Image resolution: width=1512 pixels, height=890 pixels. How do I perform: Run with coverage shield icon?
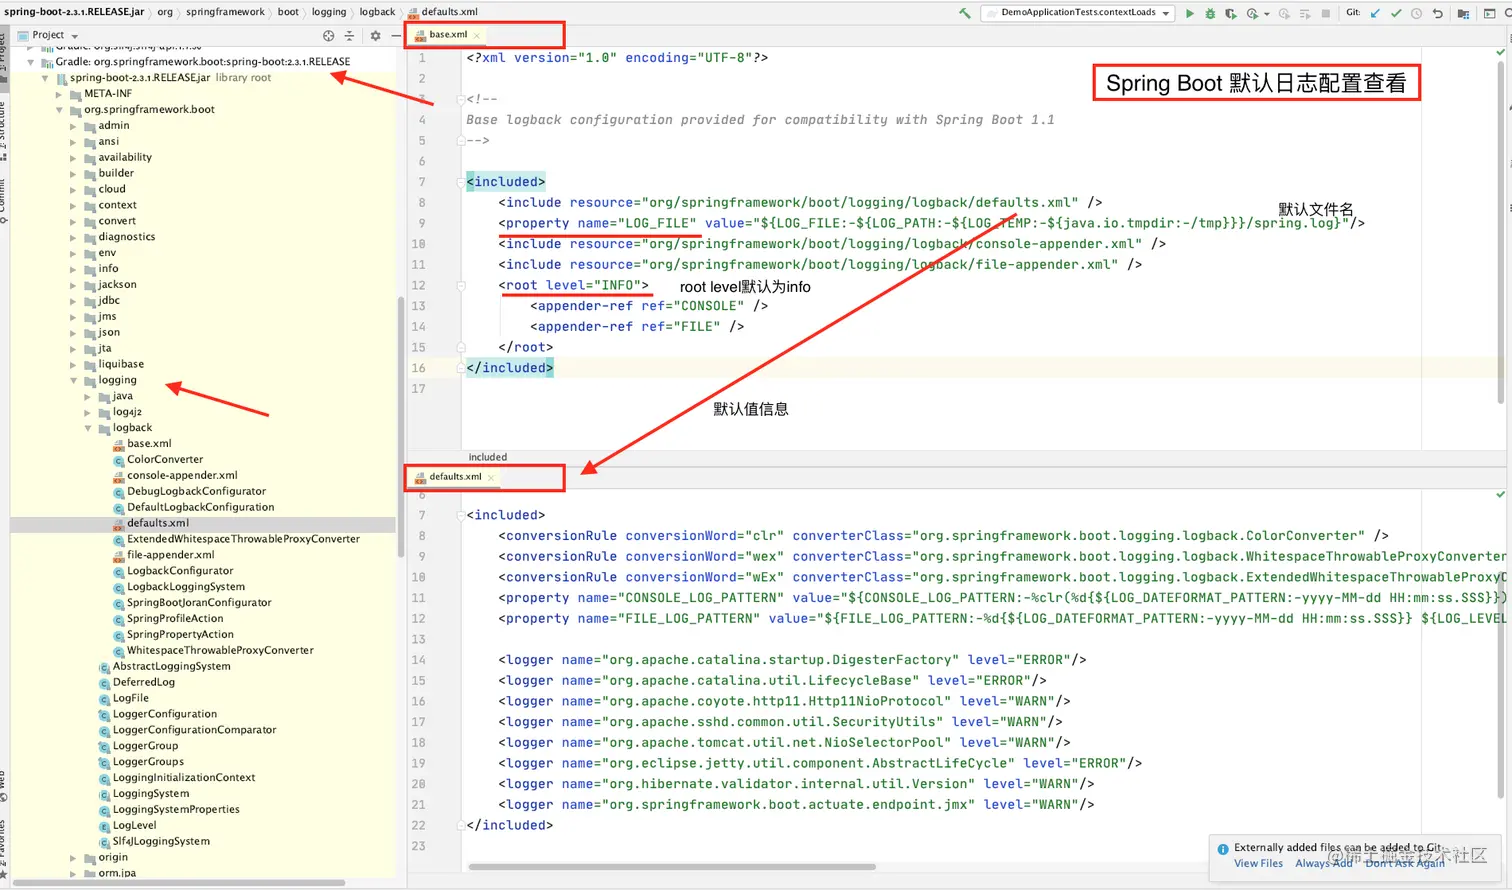(1231, 13)
